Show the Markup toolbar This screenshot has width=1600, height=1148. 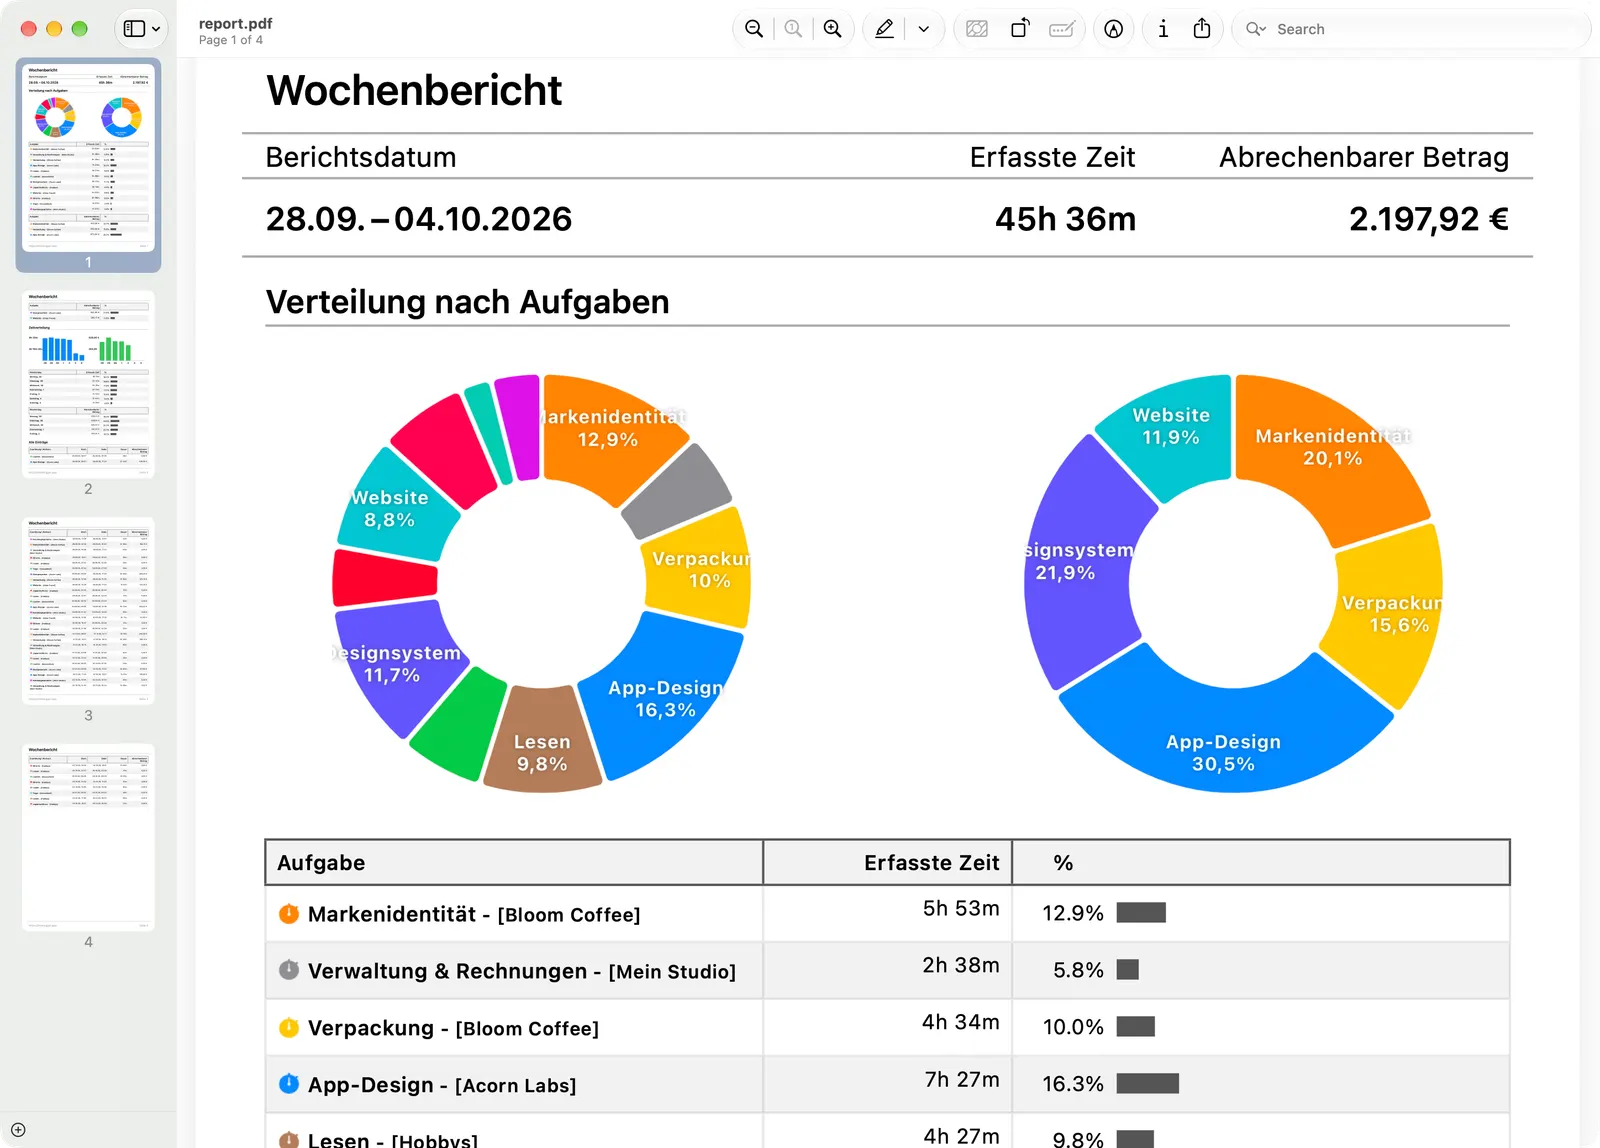[1113, 29]
